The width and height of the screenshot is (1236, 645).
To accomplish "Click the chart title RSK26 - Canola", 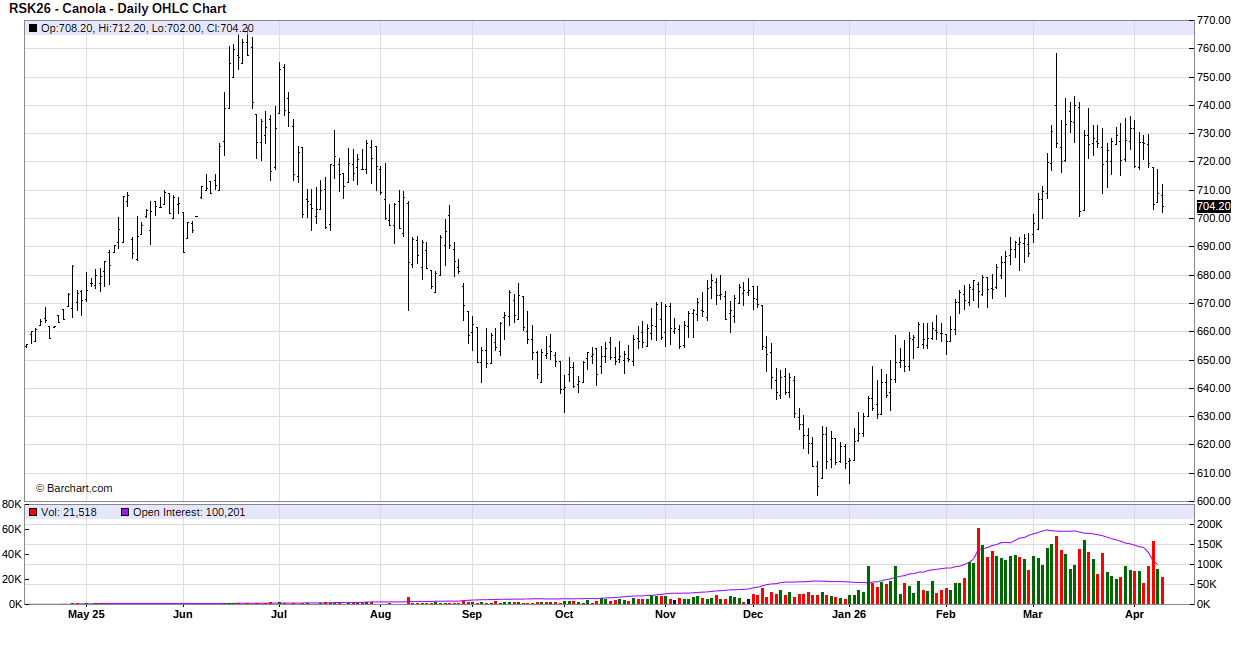I will tap(117, 9).
